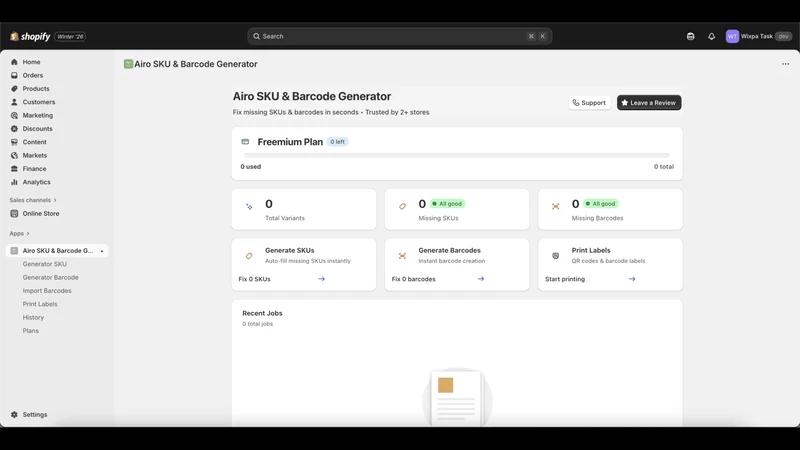Viewport: 800px width, 450px height.
Task: Open Generator Barcode subpage
Action: pos(51,277)
